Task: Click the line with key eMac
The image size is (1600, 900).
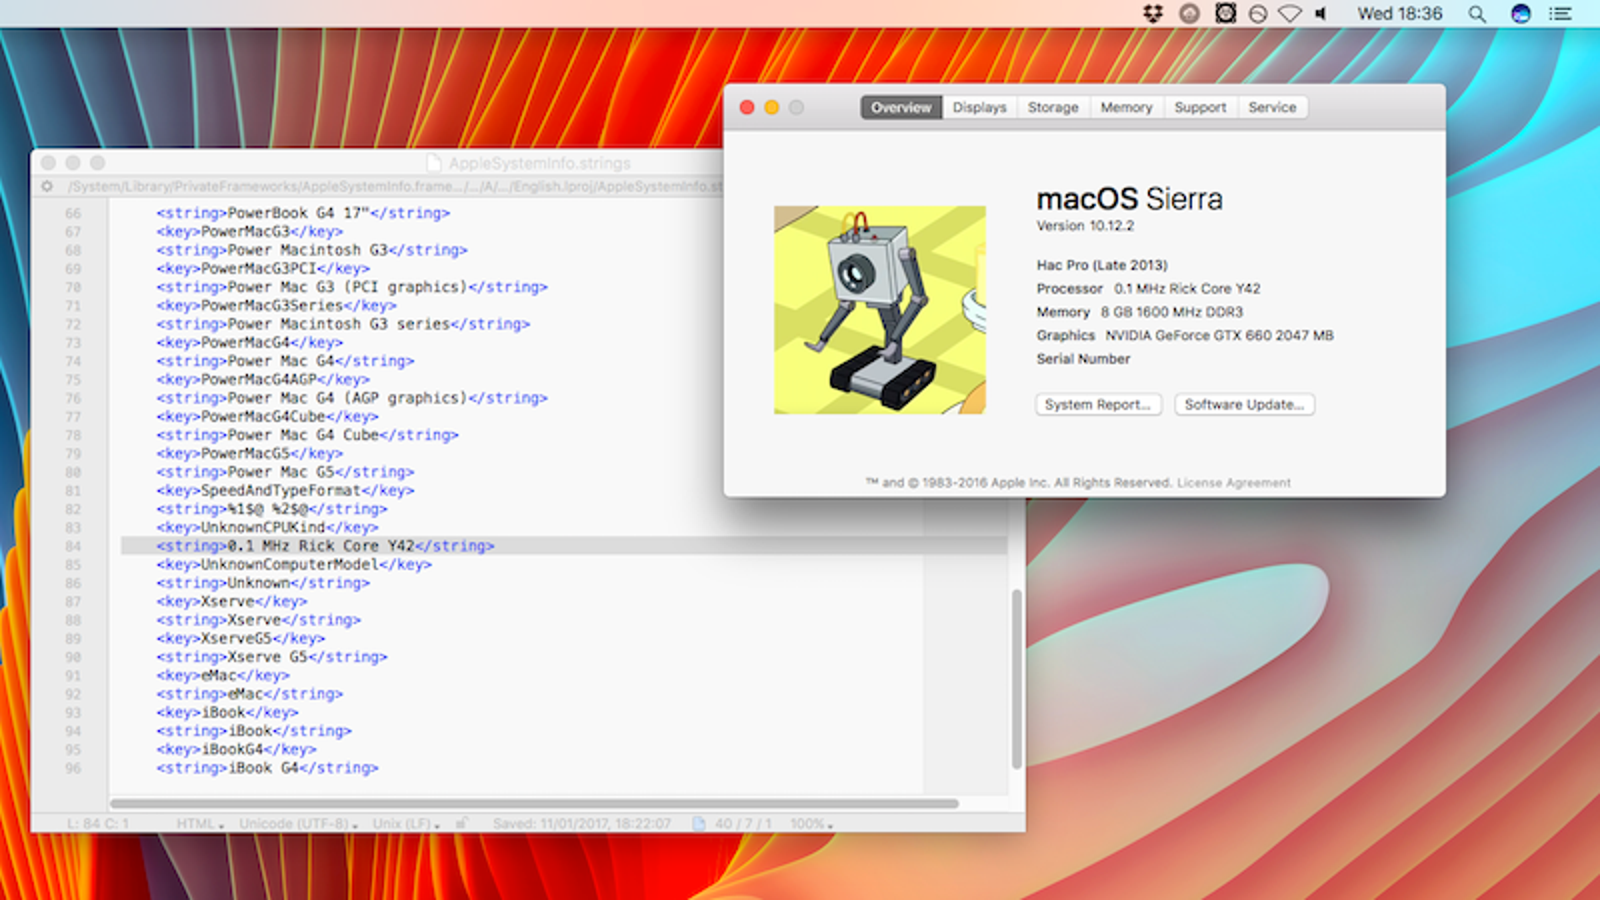Action: pyautogui.click(x=223, y=675)
